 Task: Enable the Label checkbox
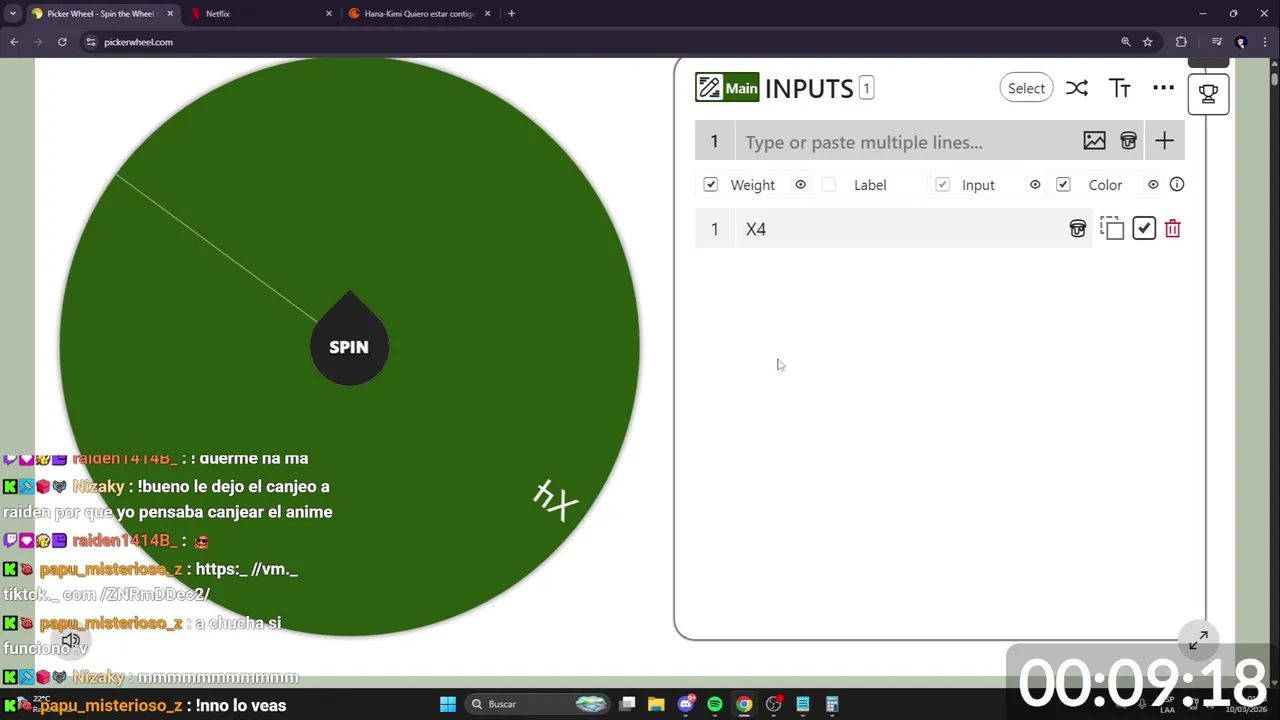click(828, 185)
